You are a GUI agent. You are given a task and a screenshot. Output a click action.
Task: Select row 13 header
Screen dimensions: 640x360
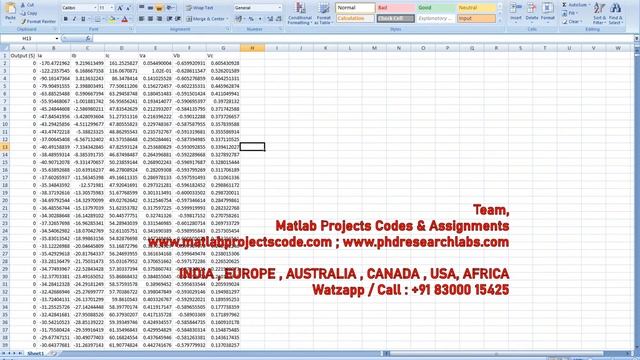coord(5,147)
